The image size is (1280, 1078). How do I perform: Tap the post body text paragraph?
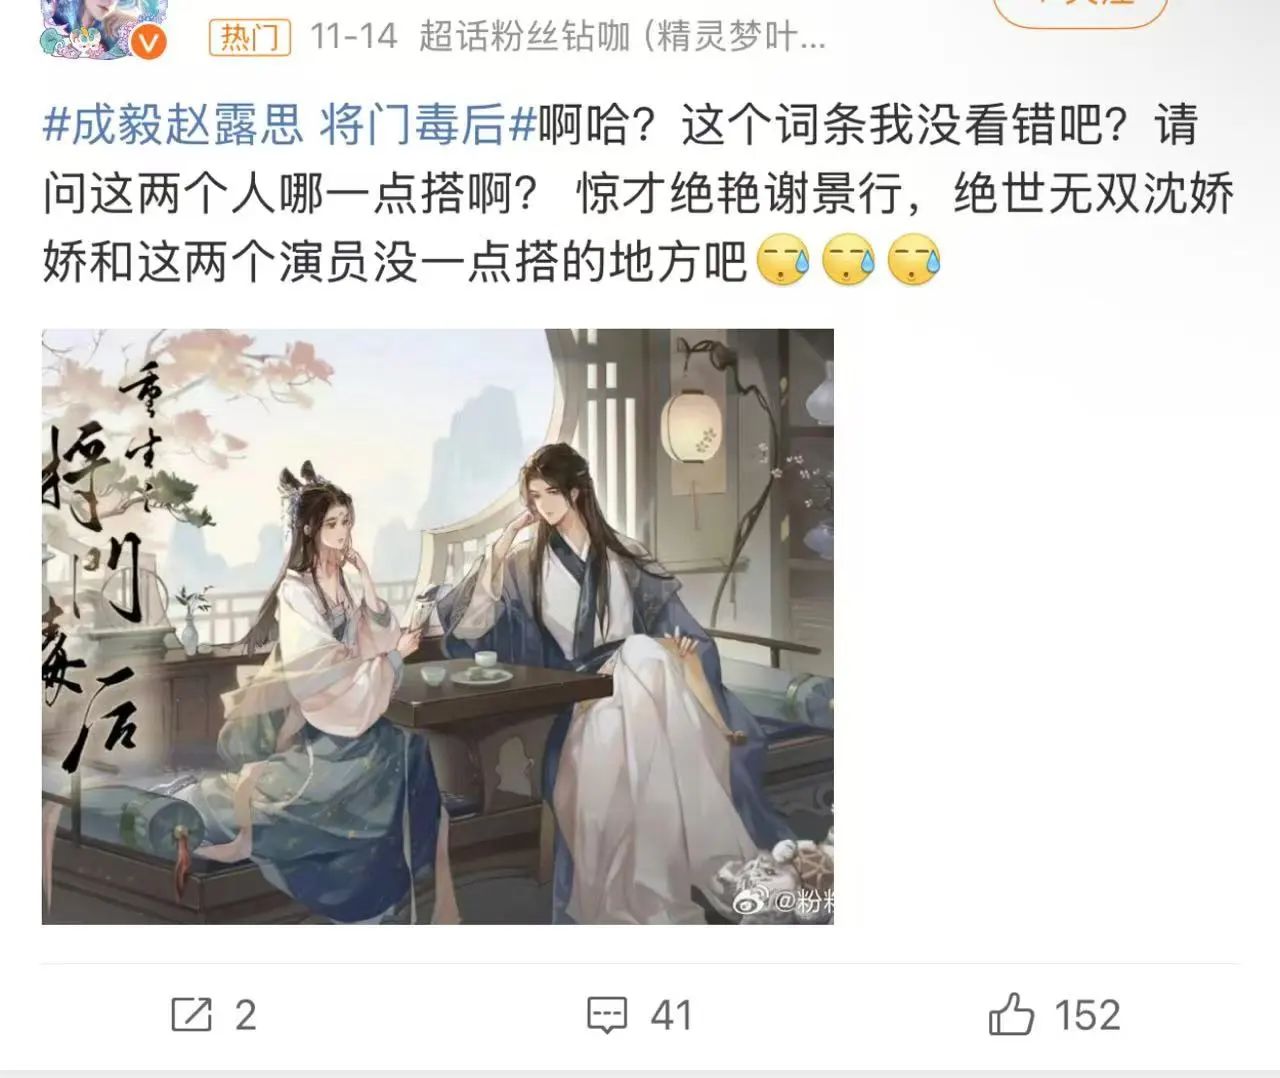click(x=638, y=194)
